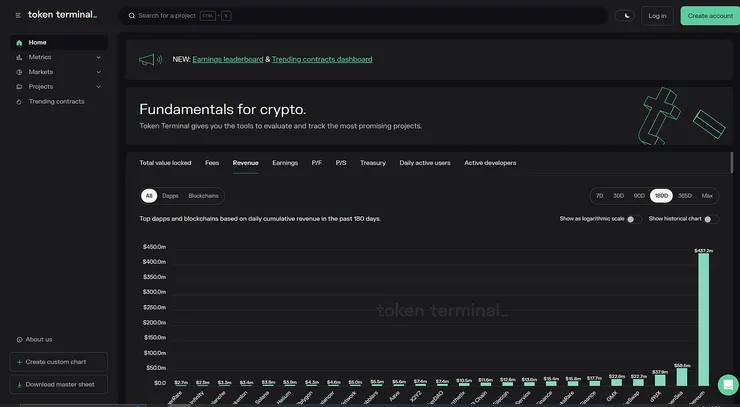740x407 pixels.
Task: Click the $450.0m y-axis label
Action: (154, 247)
